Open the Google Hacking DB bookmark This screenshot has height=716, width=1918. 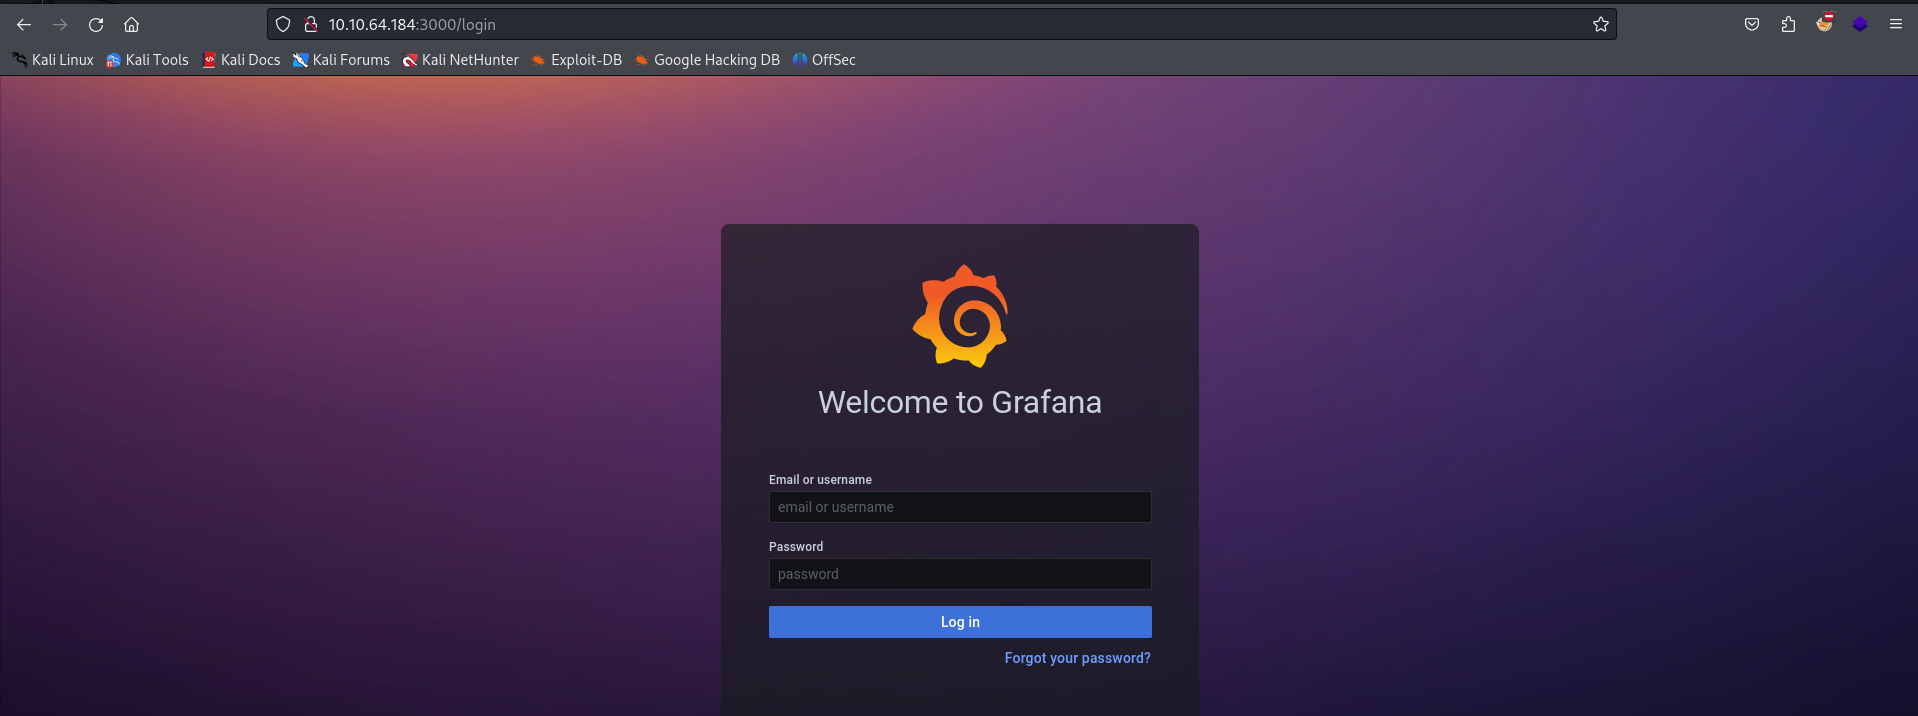click(707, 60)
